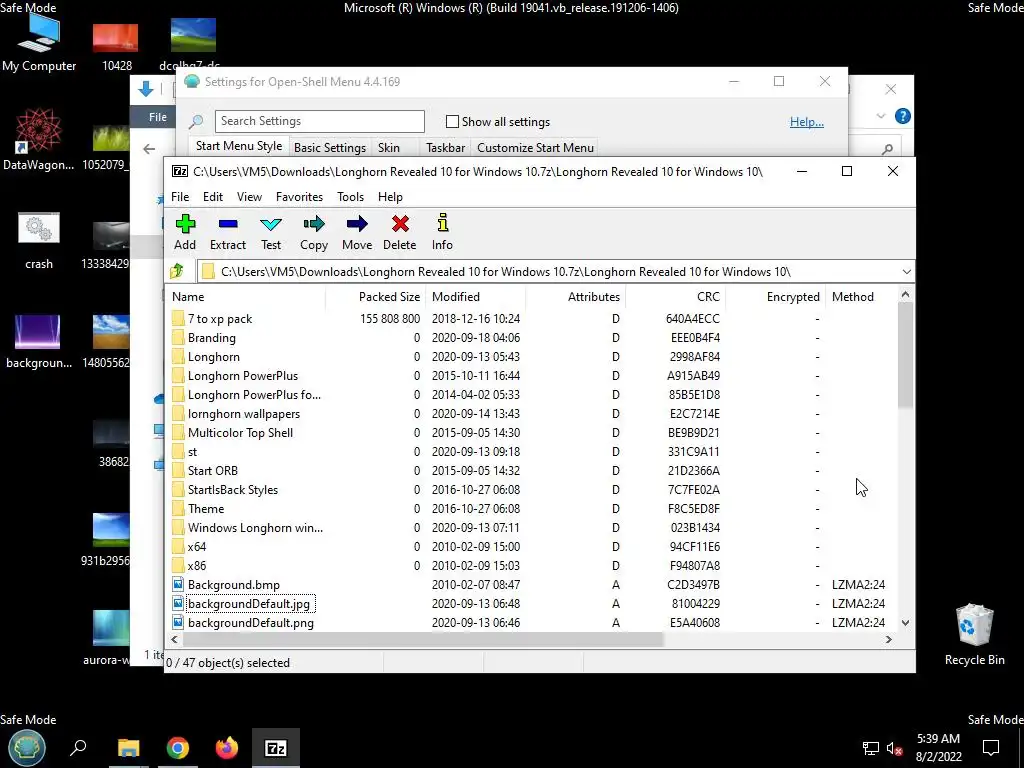Sort by the Method column header
The height and width of the screenshot is (768, 1024).
point(862,296)
